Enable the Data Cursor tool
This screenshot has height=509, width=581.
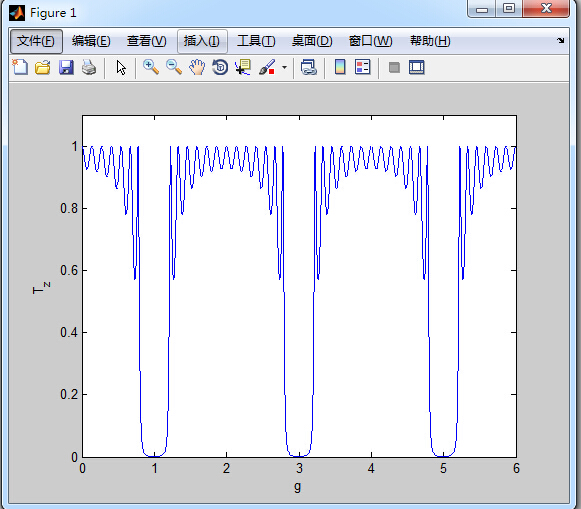pos(243,67)
